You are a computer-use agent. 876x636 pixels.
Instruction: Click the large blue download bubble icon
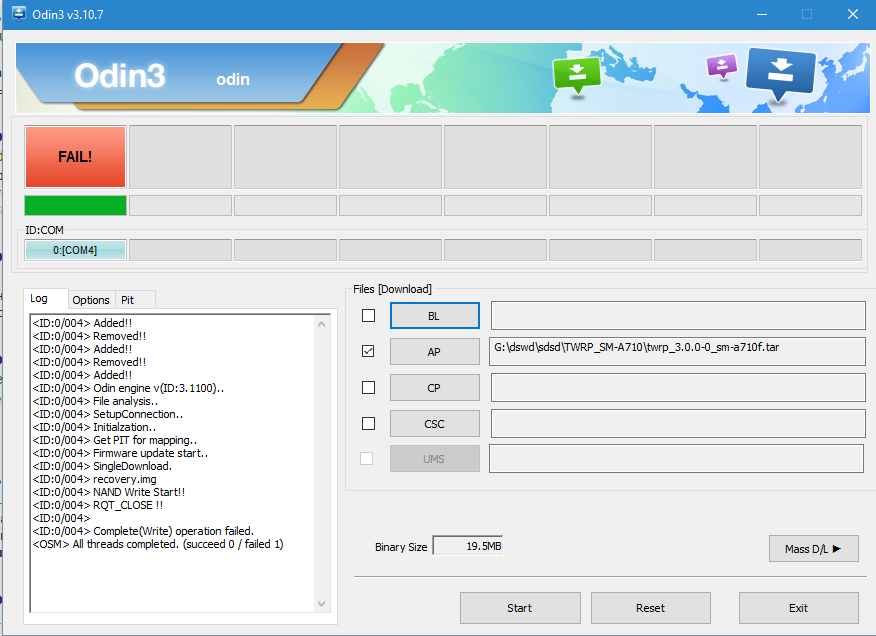tap(781, 72)
